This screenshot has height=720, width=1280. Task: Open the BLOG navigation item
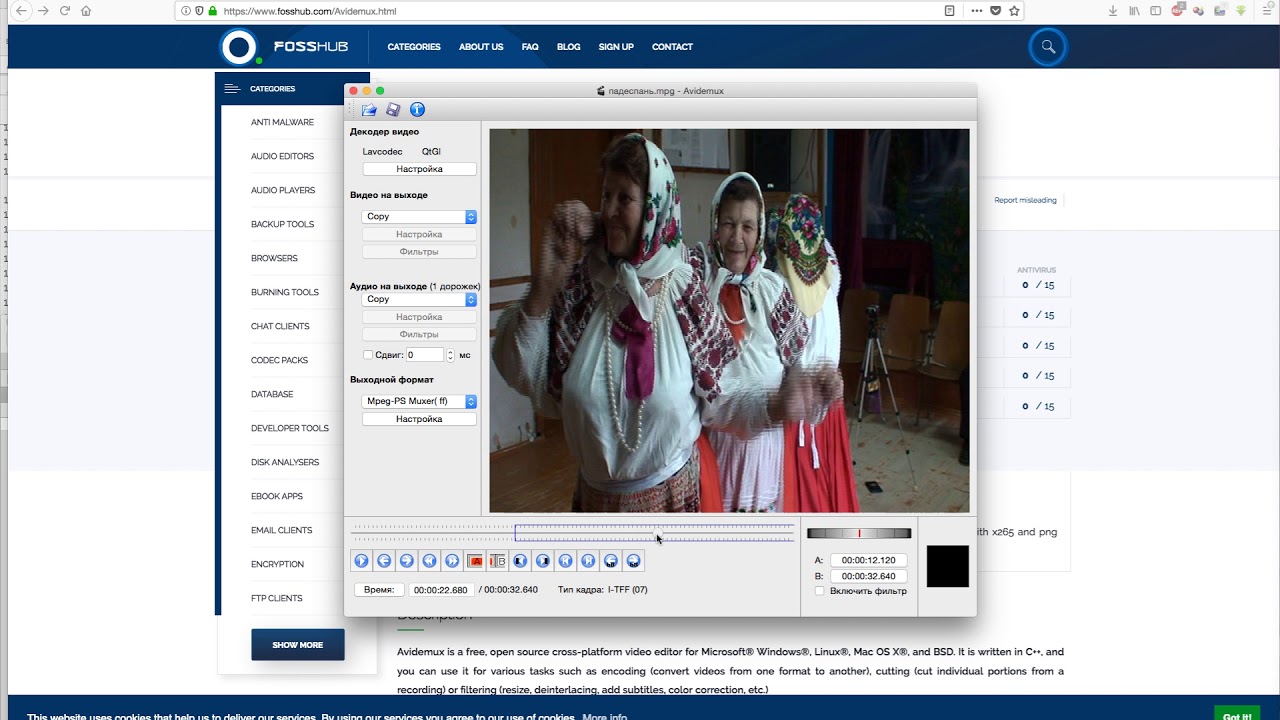(x=568, y=47)
